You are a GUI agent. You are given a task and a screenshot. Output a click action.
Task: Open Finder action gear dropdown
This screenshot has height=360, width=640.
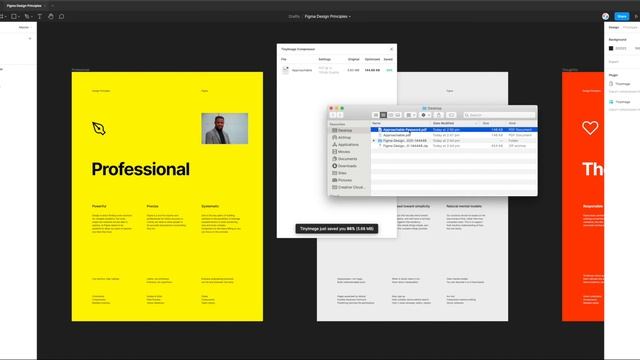[425, 115]
